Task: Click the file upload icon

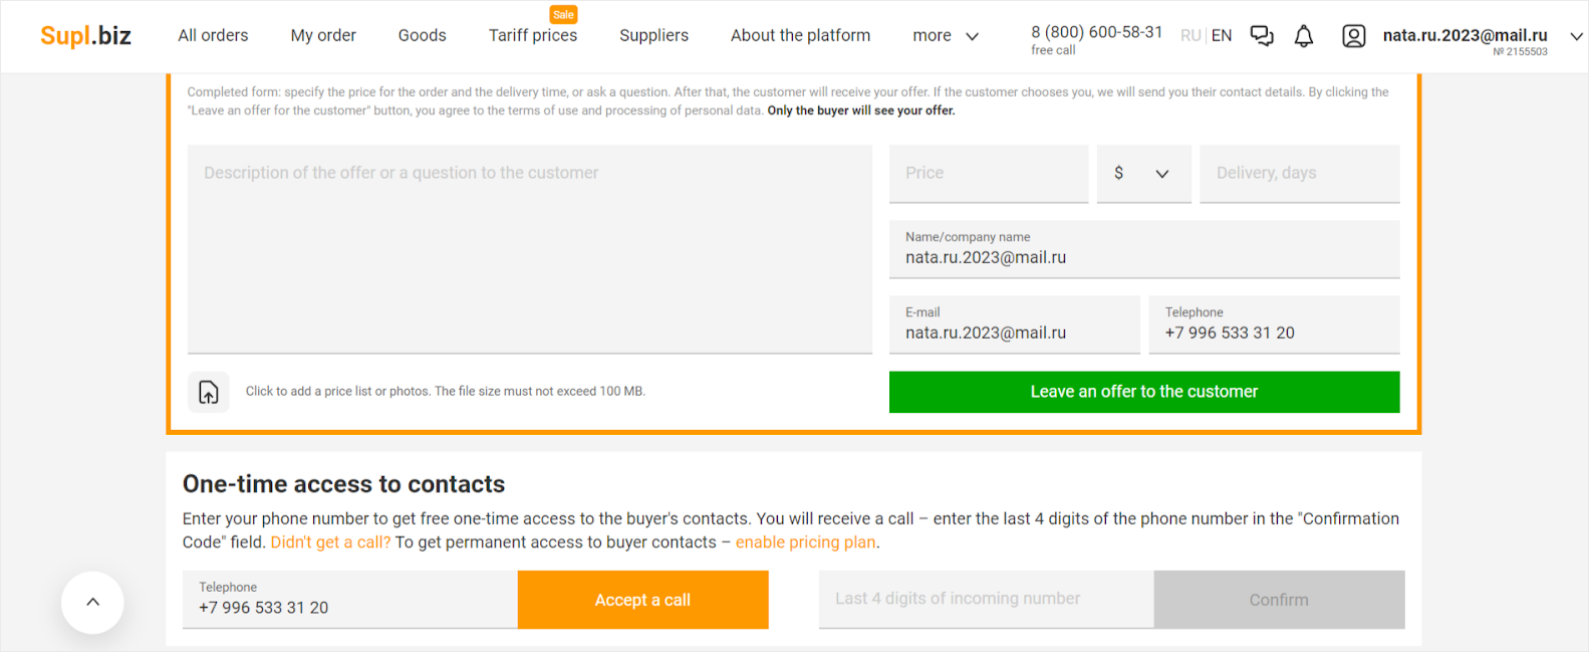Action: [x=208, y=392]
